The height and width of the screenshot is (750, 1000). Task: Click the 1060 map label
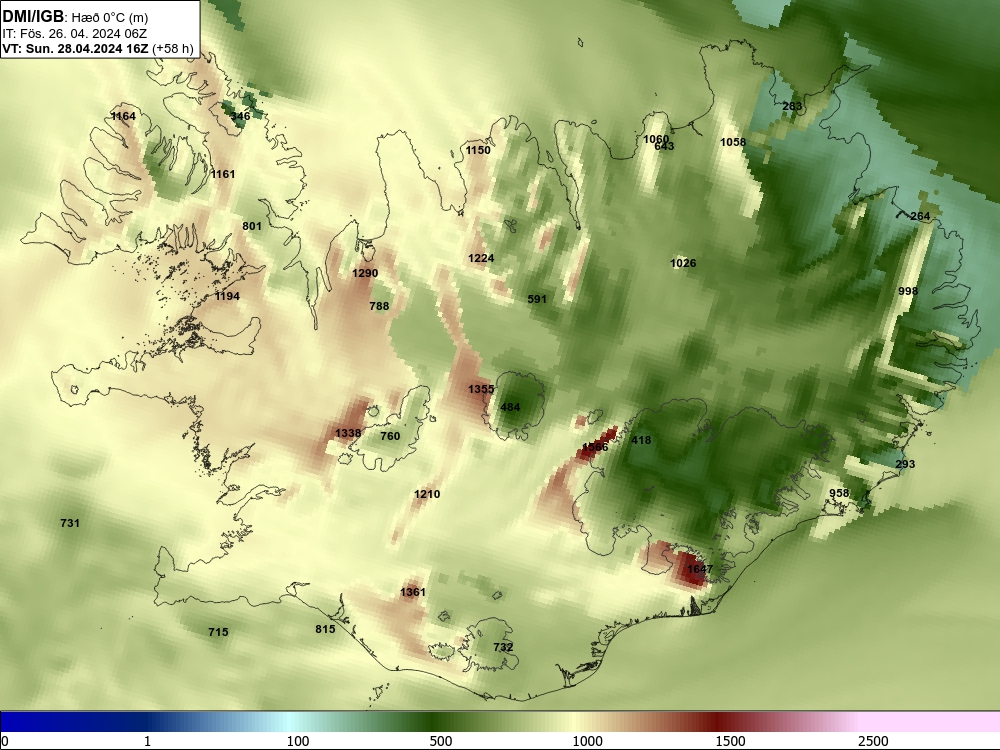[656, 139]
